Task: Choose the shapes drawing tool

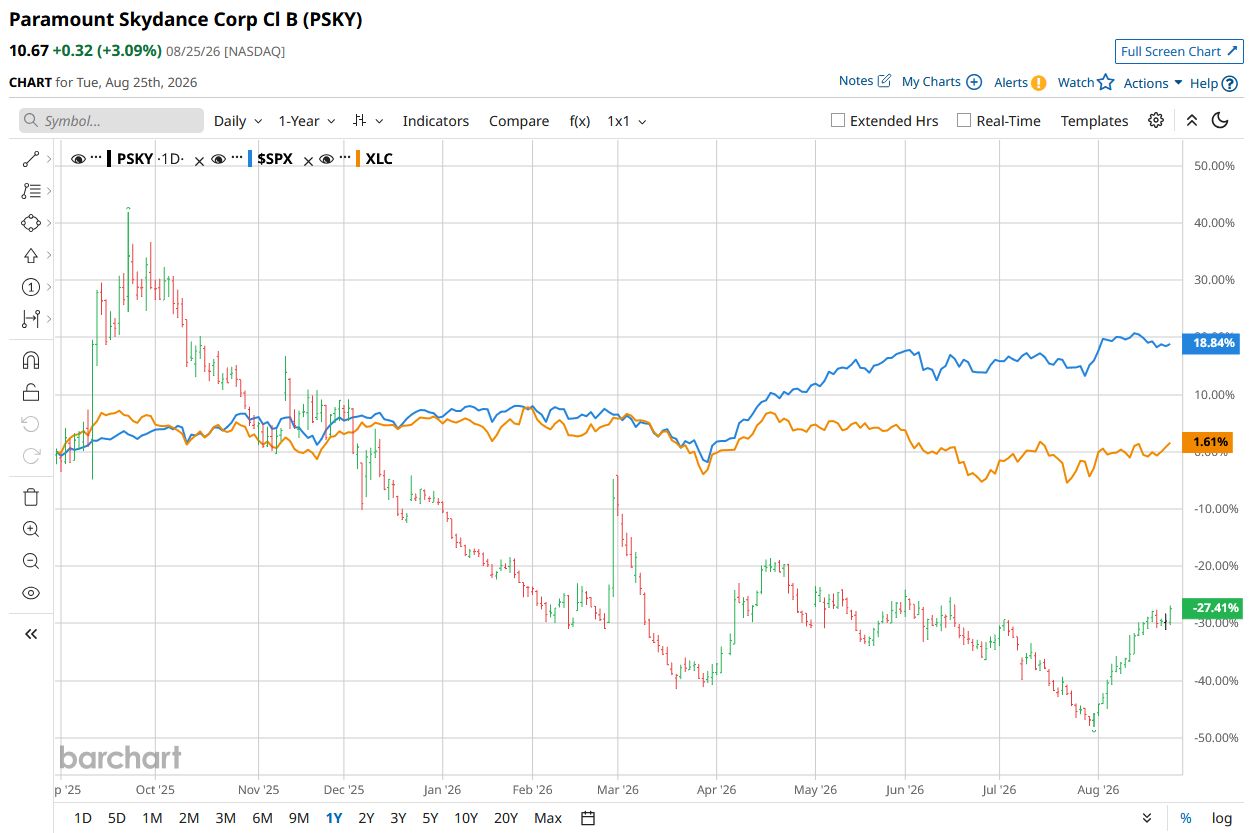Action: point(30,223)
